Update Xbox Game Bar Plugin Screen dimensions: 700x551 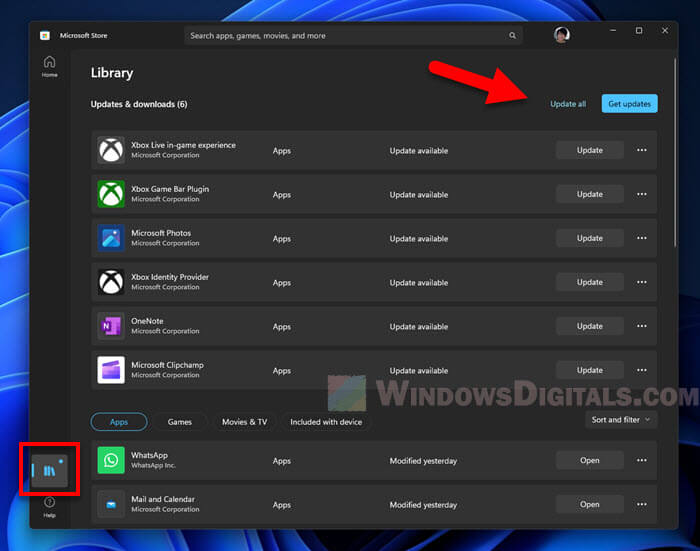click(590, 194)
